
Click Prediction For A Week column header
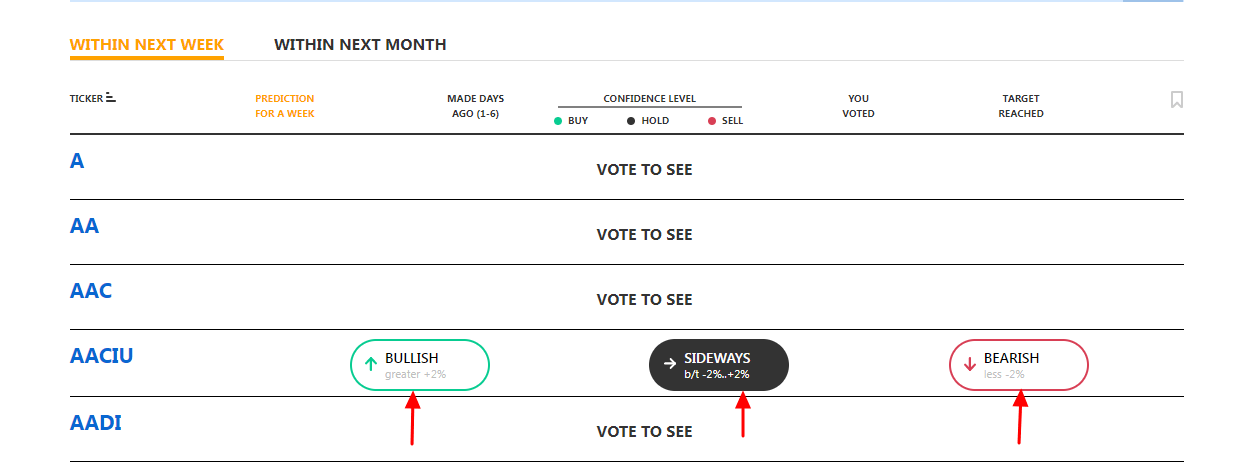(284, 106)
